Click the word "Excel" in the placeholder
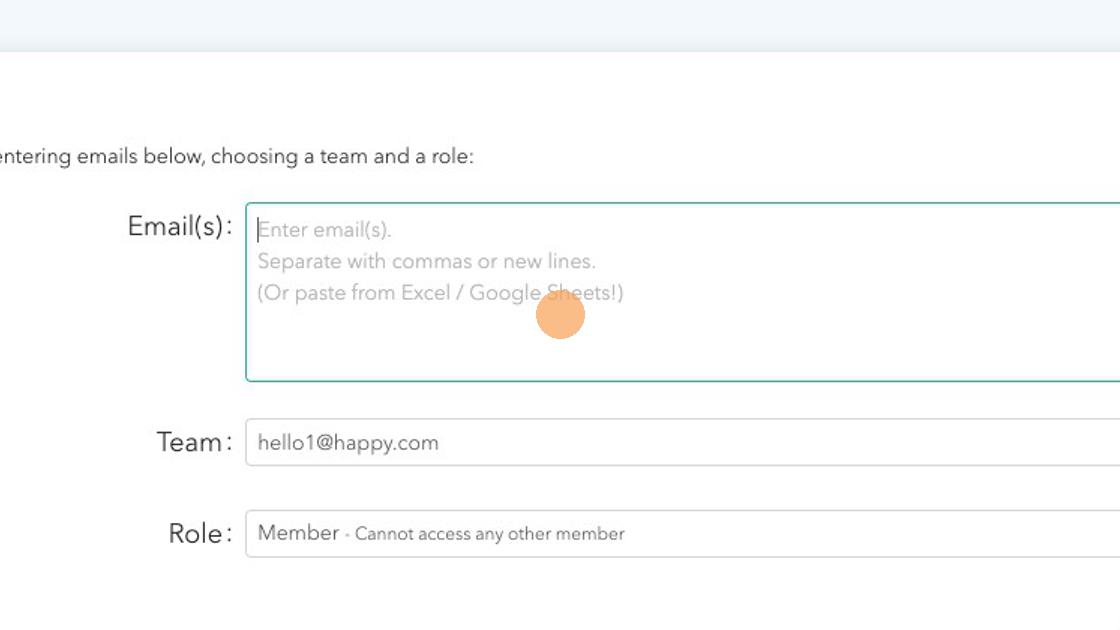 [425, 293]
